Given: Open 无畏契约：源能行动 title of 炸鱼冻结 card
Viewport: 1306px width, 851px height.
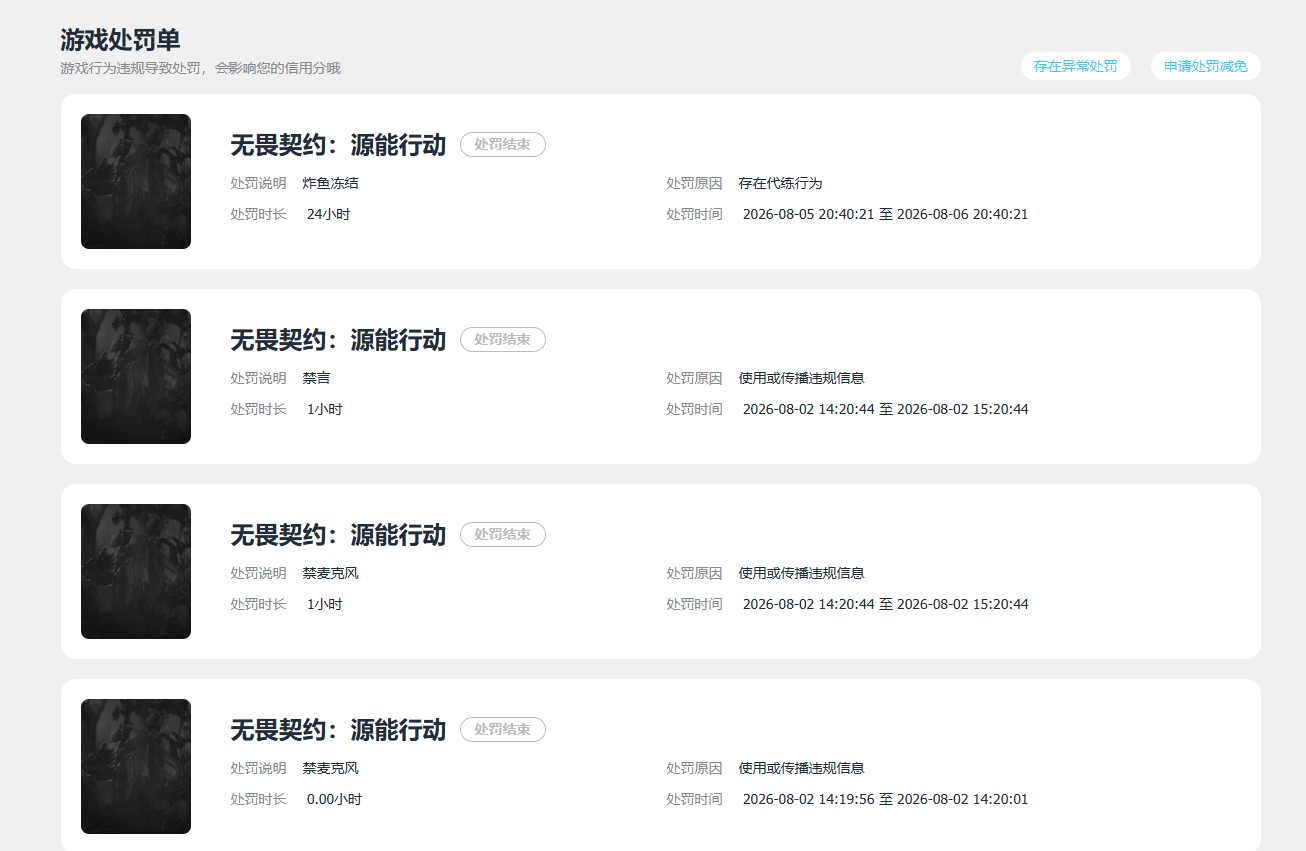Looking at the screenshot, I should tap(338, 145).
